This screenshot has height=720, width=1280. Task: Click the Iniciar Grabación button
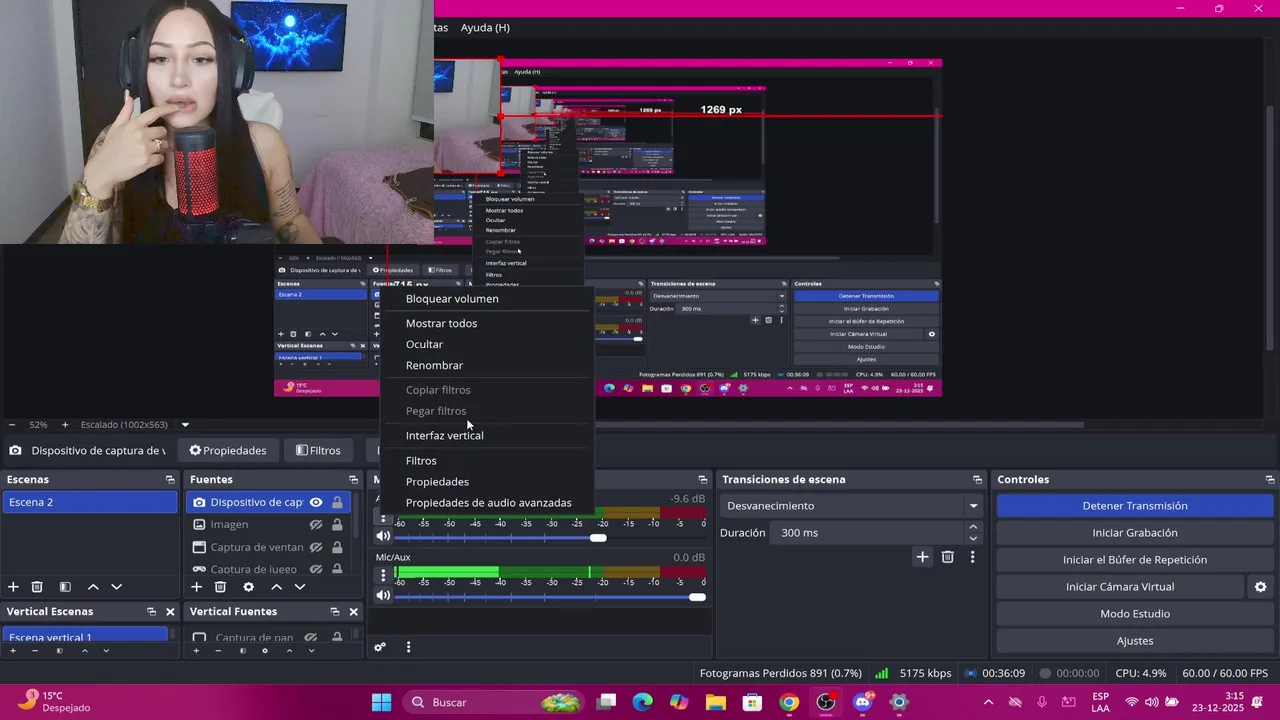pyautogui.click(x=1135, y=533)
